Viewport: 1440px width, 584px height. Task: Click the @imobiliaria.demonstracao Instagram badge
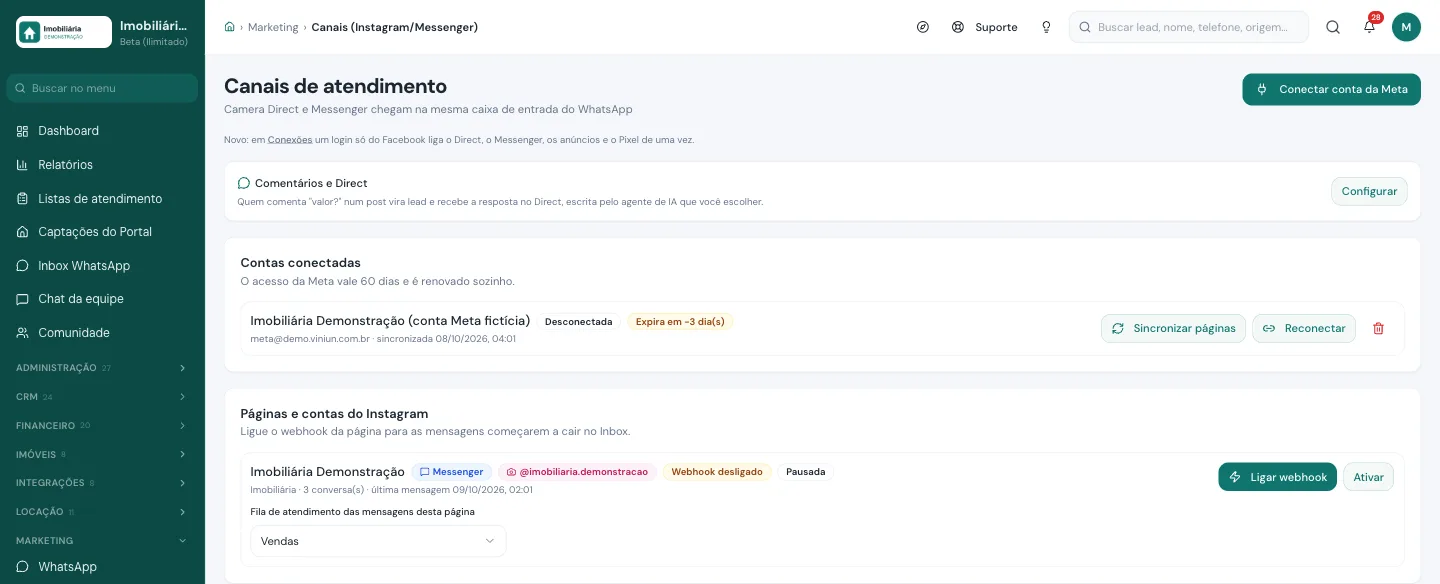pos(577,472)
